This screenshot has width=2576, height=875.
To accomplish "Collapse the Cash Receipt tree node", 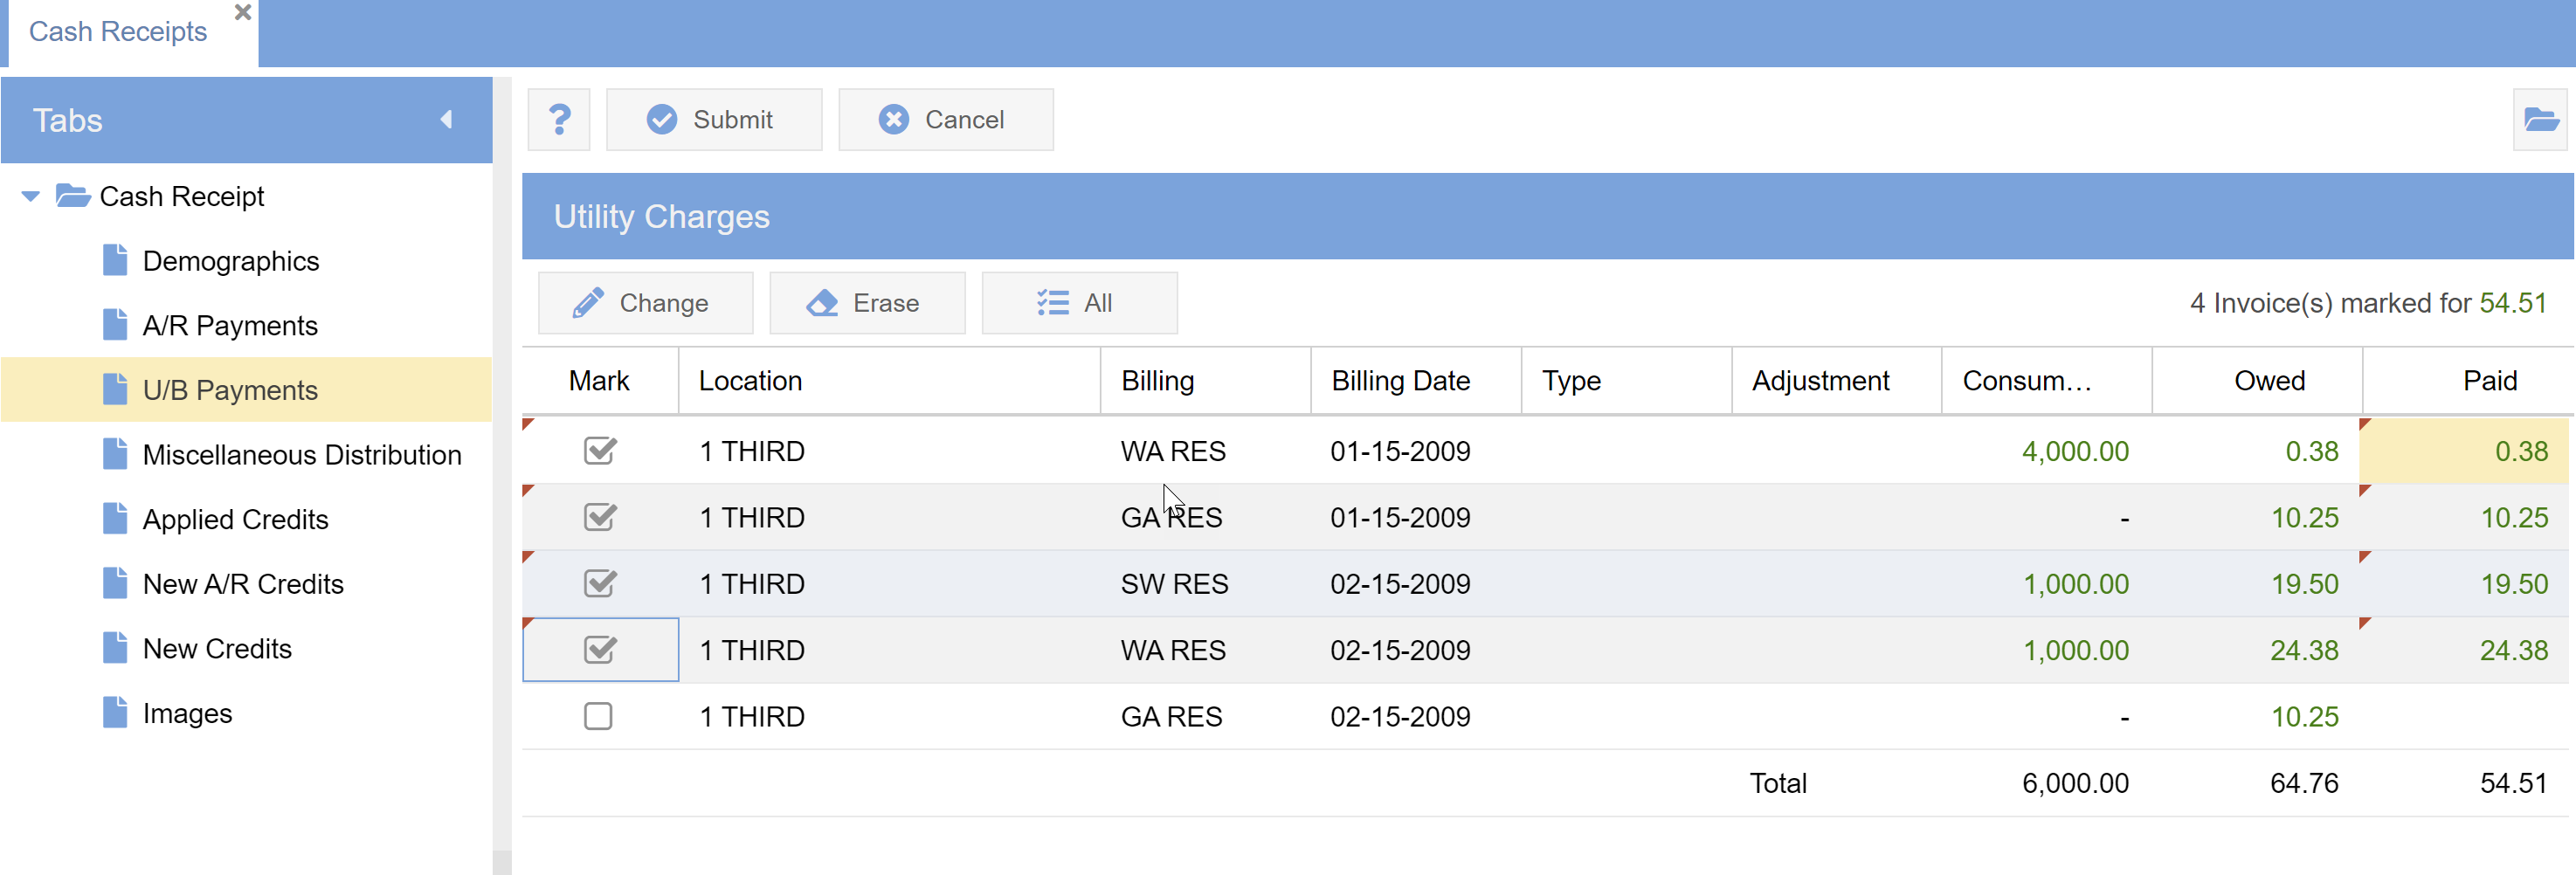I will (x=31, y=196).
